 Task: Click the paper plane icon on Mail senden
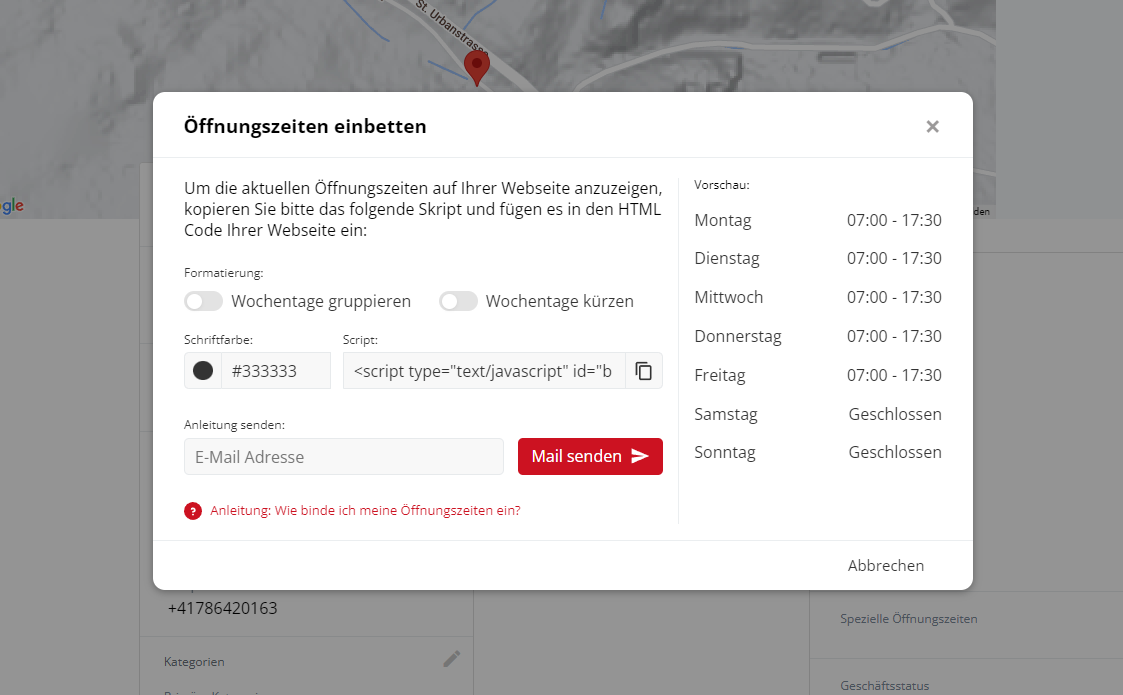[x=640, y=457]
